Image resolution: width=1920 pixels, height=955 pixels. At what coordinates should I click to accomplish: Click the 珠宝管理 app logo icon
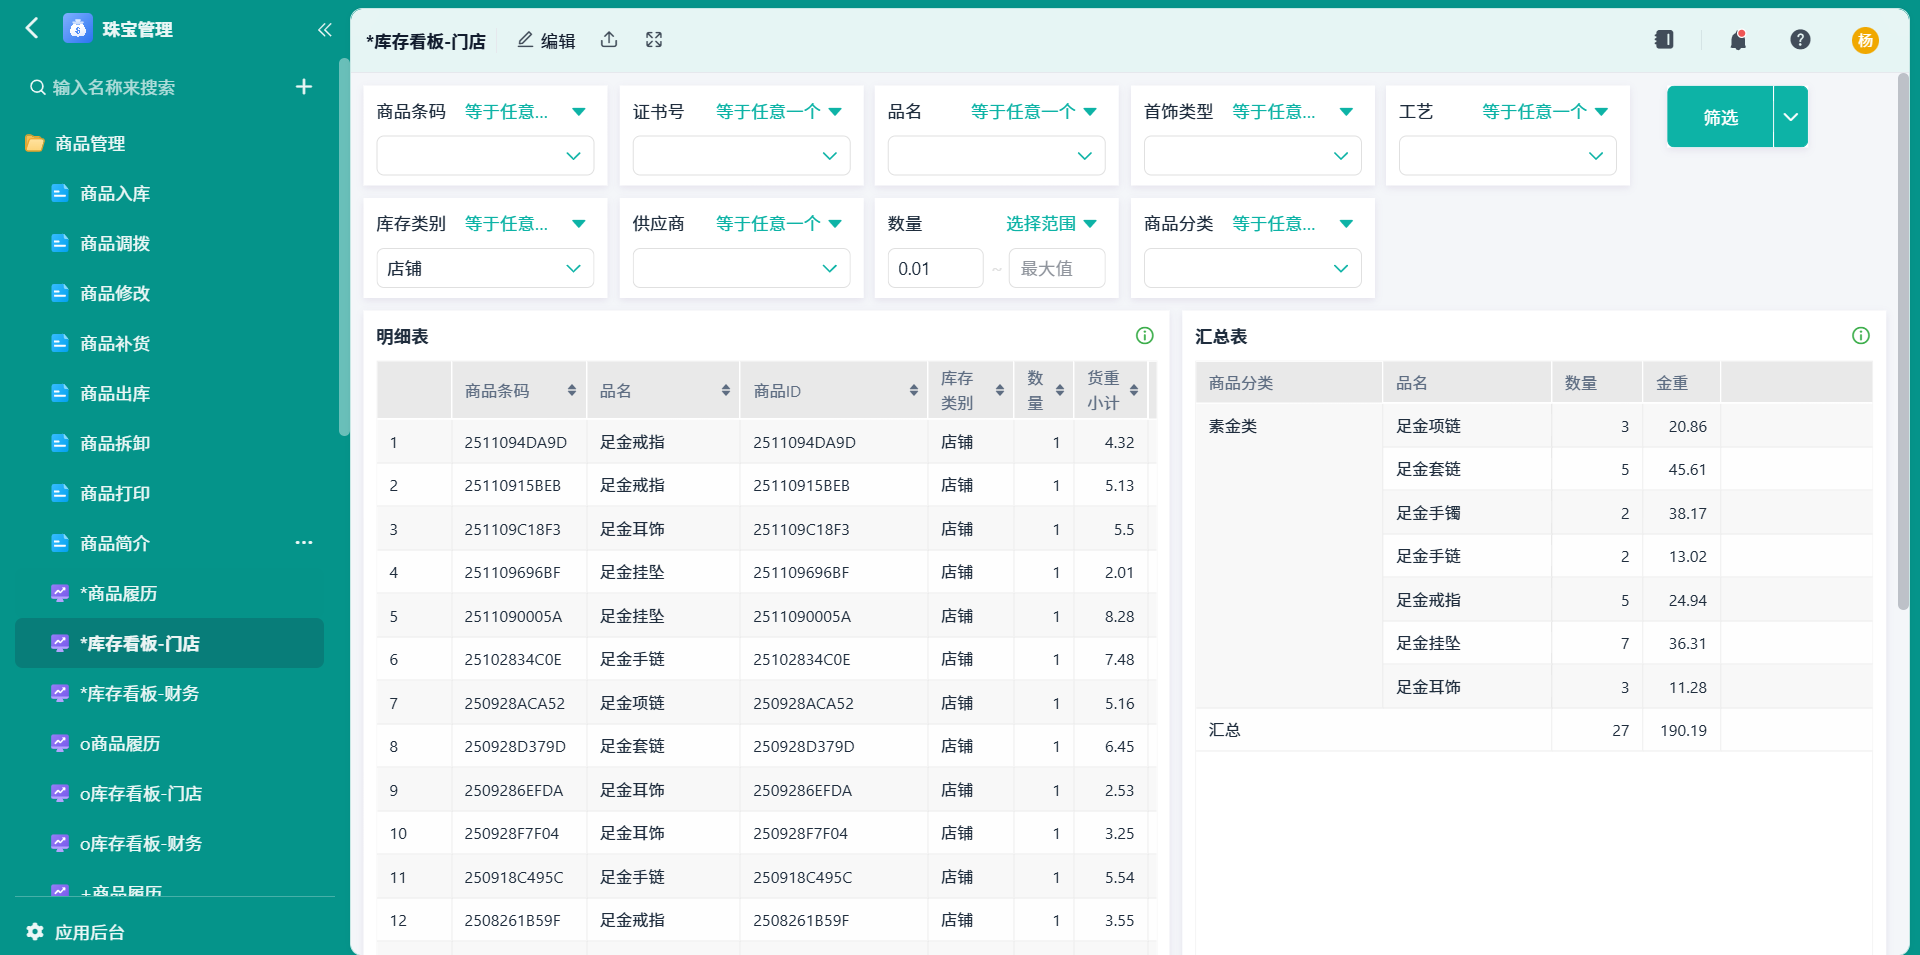[x=77, y=28]
